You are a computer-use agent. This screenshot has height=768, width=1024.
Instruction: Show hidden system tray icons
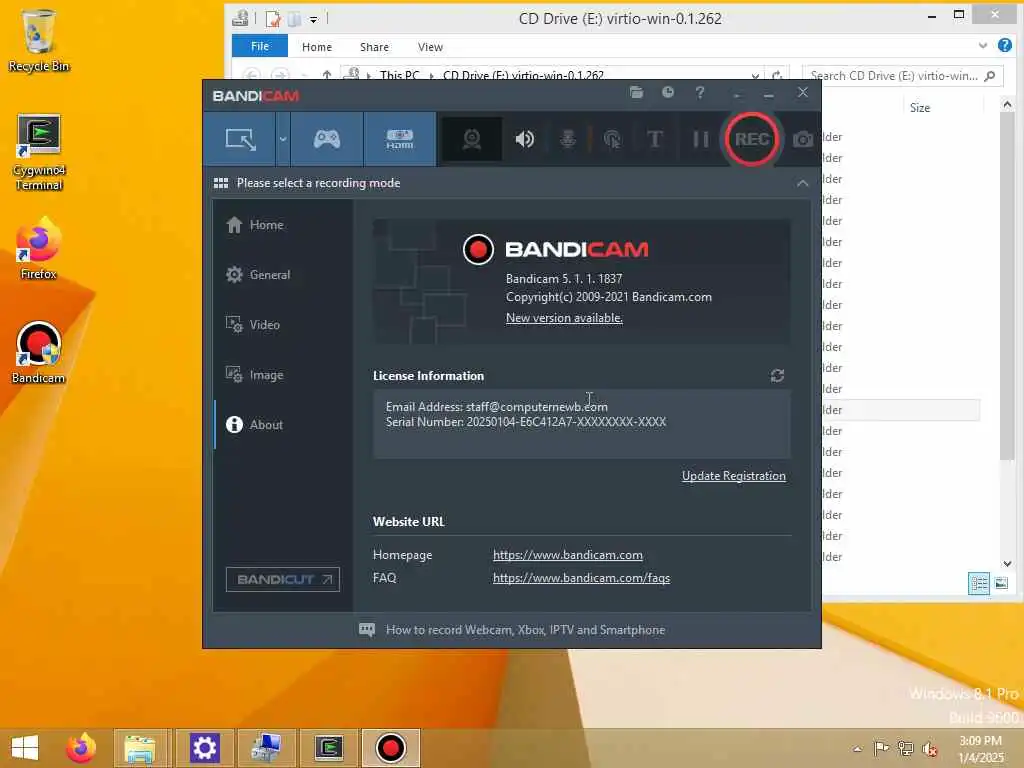[857, 748]
